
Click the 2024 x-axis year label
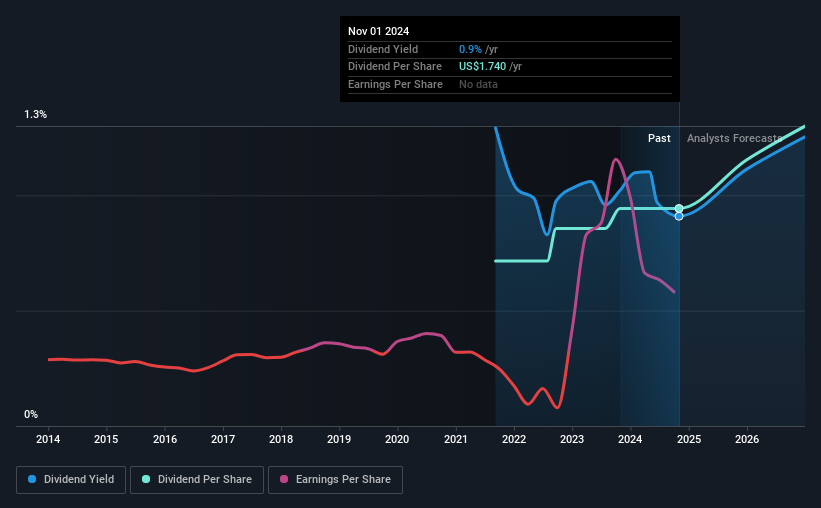(x=630, y=439)
